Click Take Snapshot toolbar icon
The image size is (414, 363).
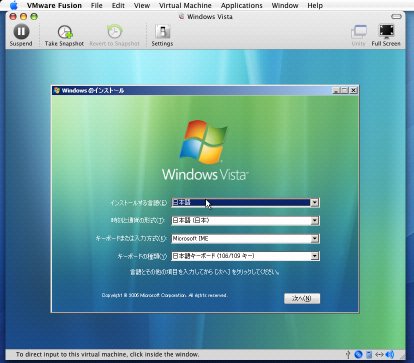pyautogui.click(x=65, y=32)
